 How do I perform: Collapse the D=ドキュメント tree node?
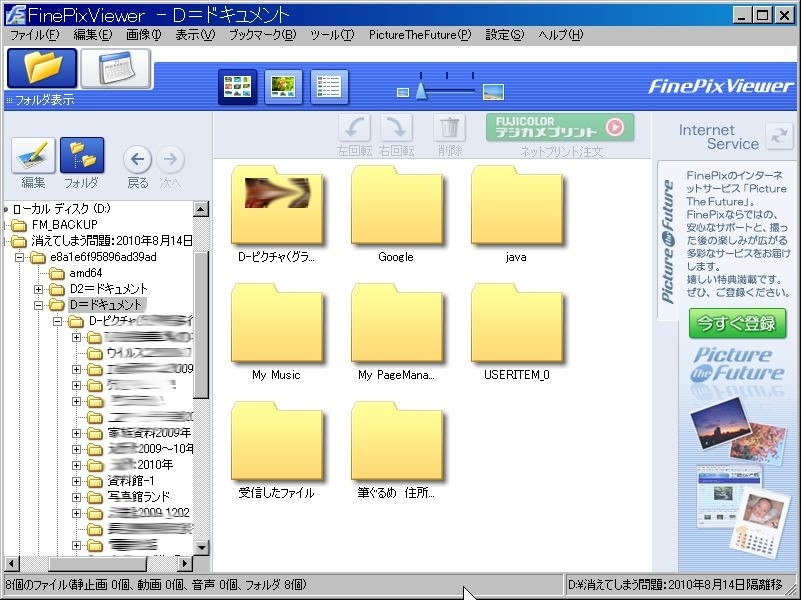(x=39, y=305)
